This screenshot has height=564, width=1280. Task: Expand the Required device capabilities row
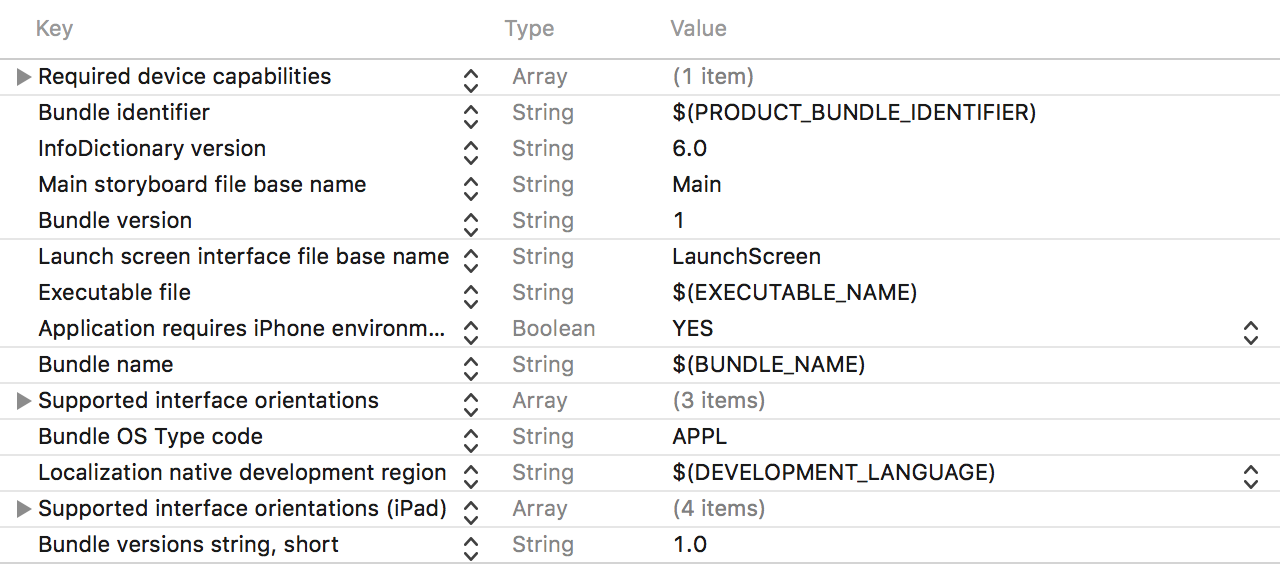24,77
